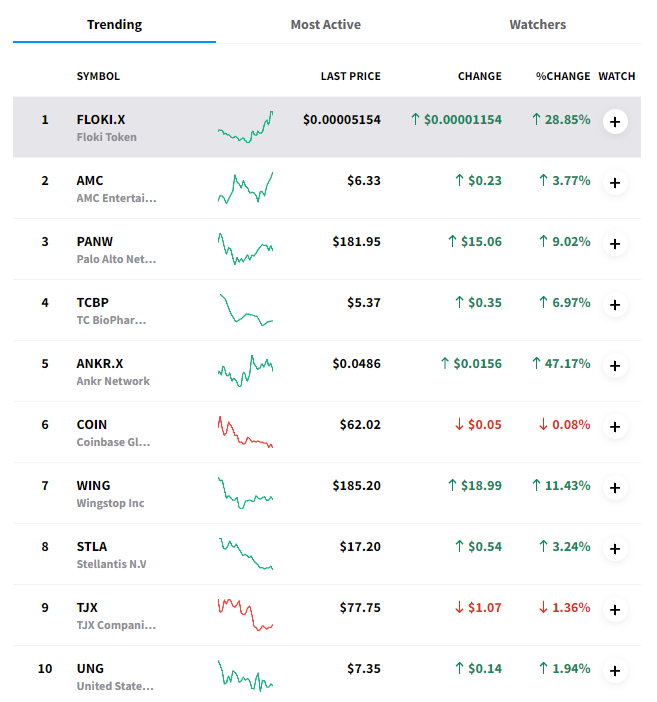657x702 pixels.
Task: Select the Ankr Network company name
Action: (113, 381)
